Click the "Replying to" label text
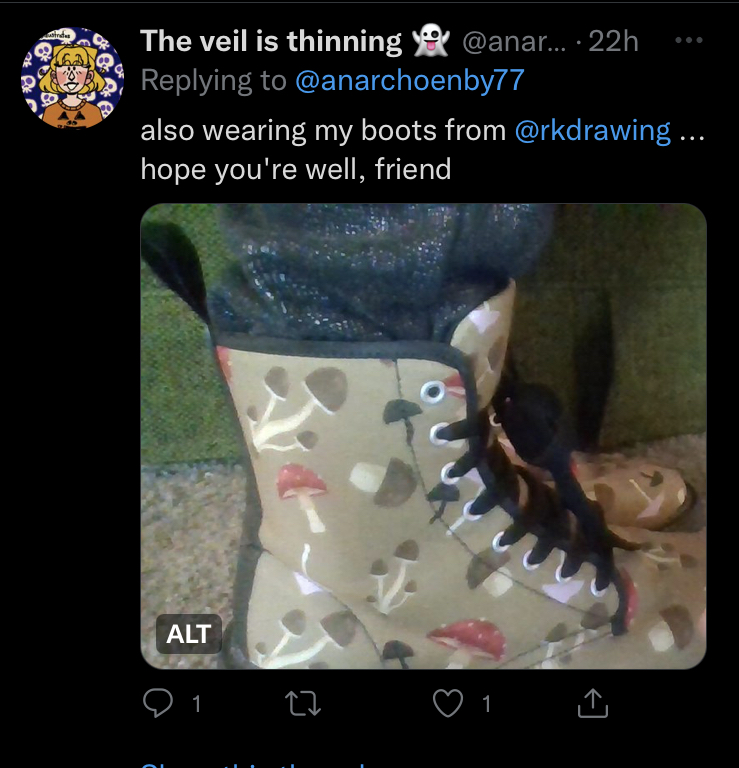 click(x=214, y=80)
